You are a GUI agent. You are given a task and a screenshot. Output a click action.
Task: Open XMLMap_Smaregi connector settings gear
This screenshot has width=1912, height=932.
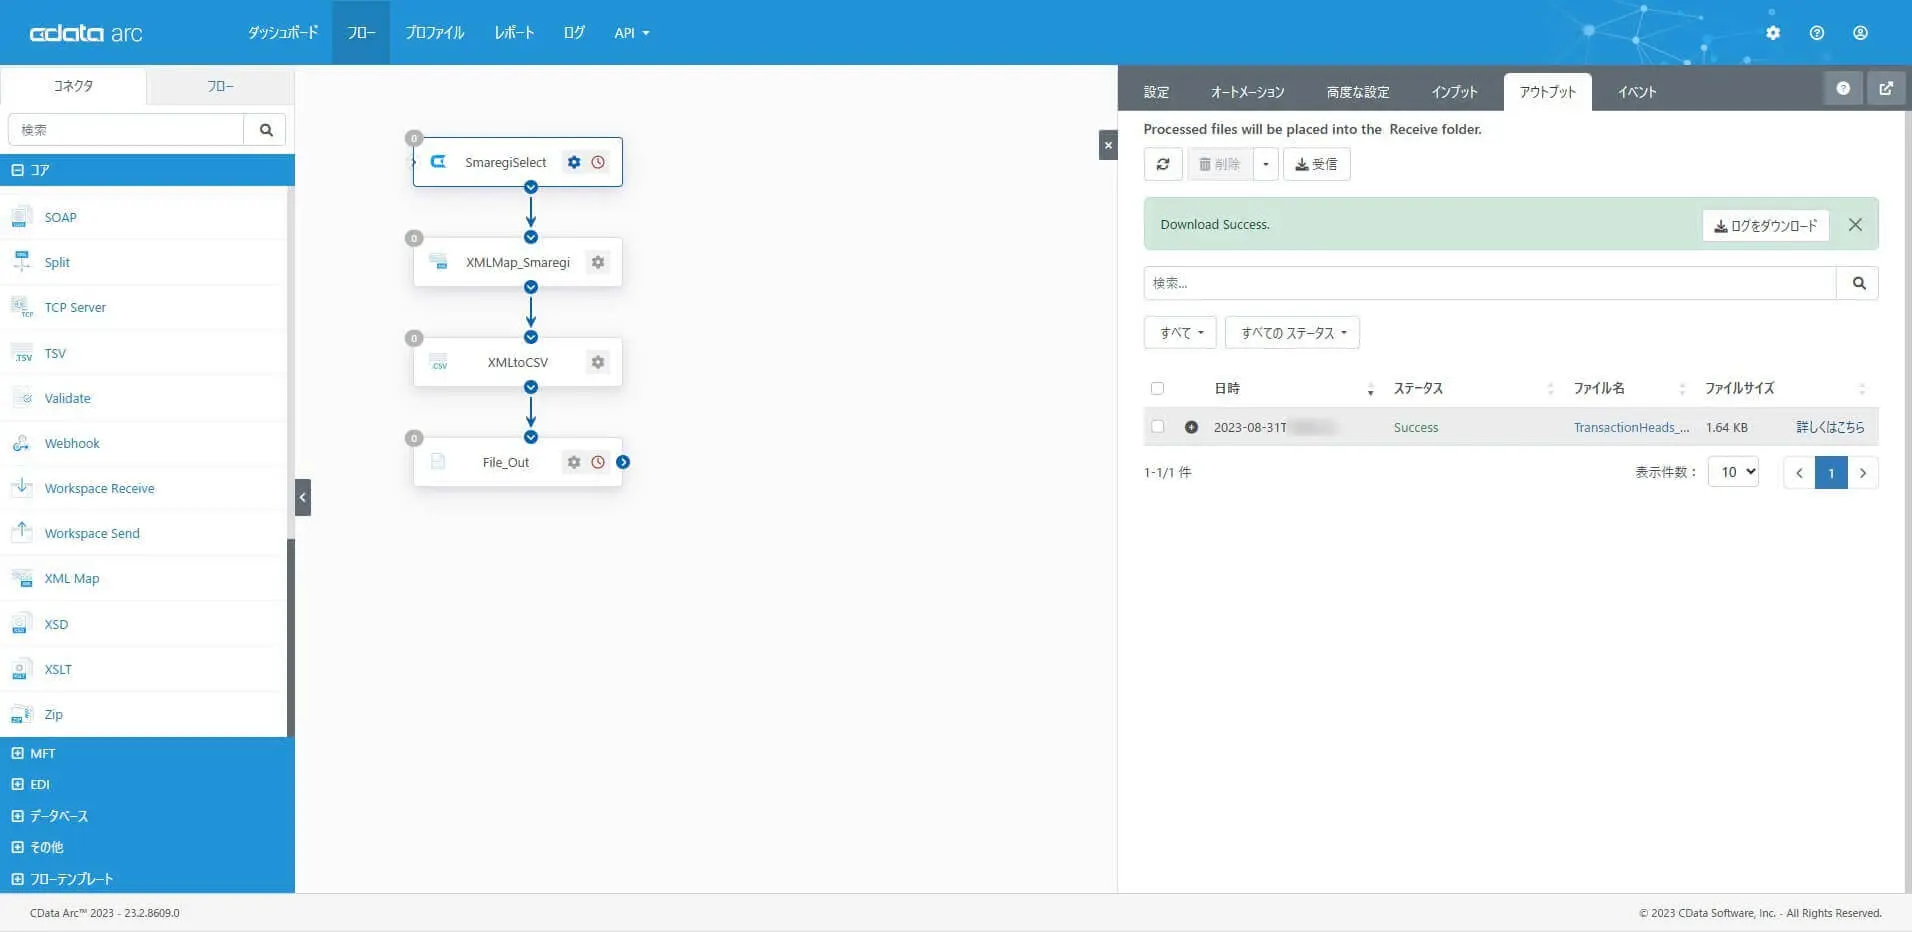(597, 261)
